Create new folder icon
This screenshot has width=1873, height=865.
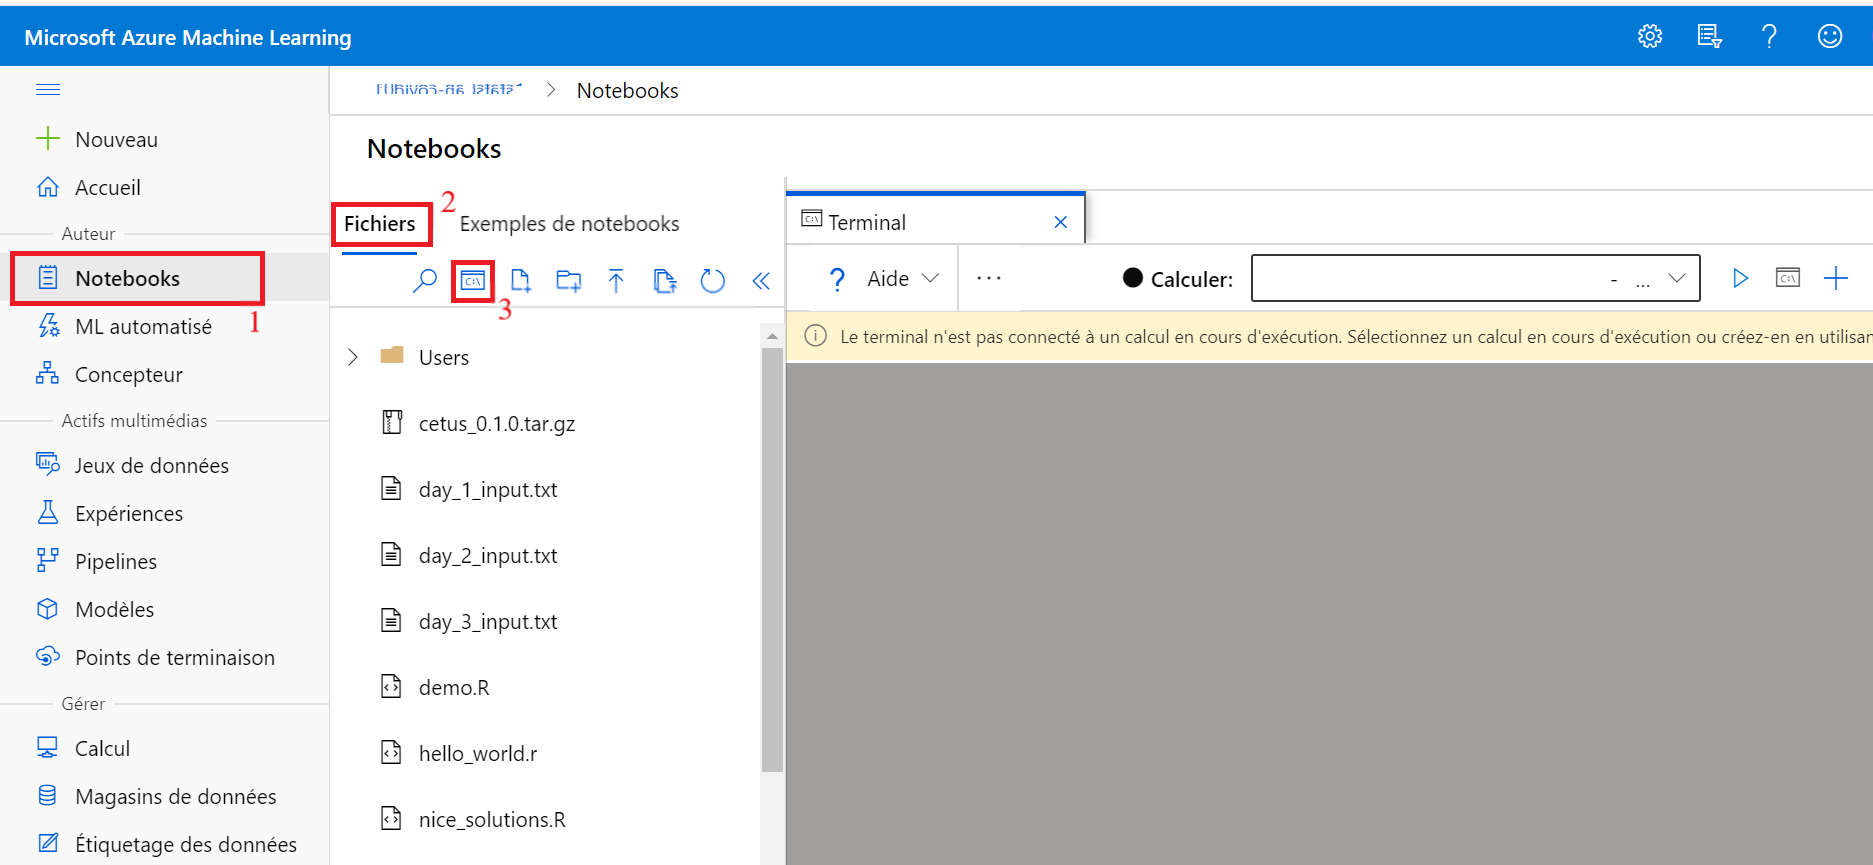tap(569, 281)
